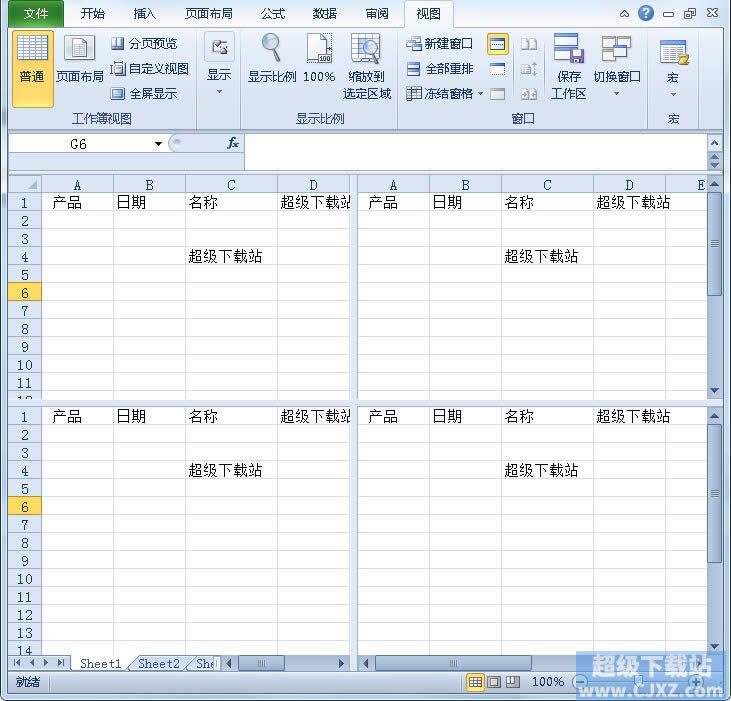
Task: Click the right pane horizontal scrollbar thumb
Action: (453, 663)
